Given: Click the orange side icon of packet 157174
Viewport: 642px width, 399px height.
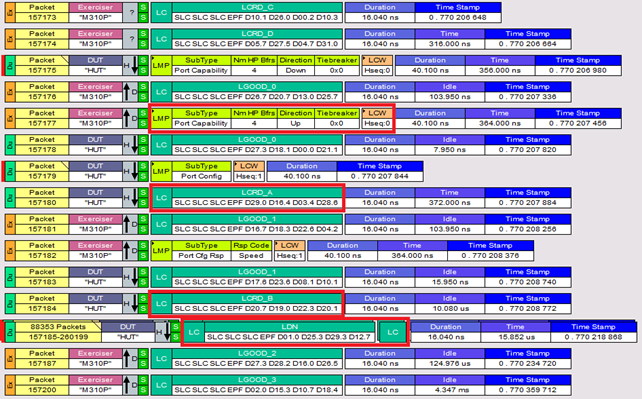Looking at the screenshot, I should (10, 39).
